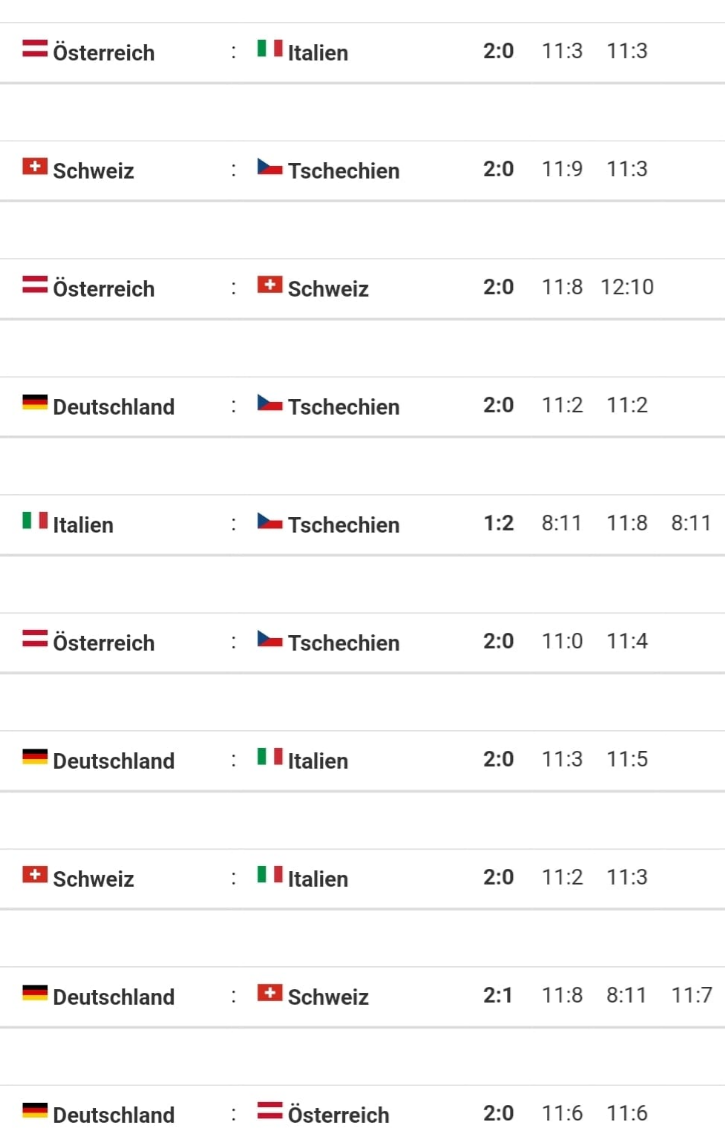
Task: Open team Schweiz in Schweiz–Italien match
Action: click(93, 879)
